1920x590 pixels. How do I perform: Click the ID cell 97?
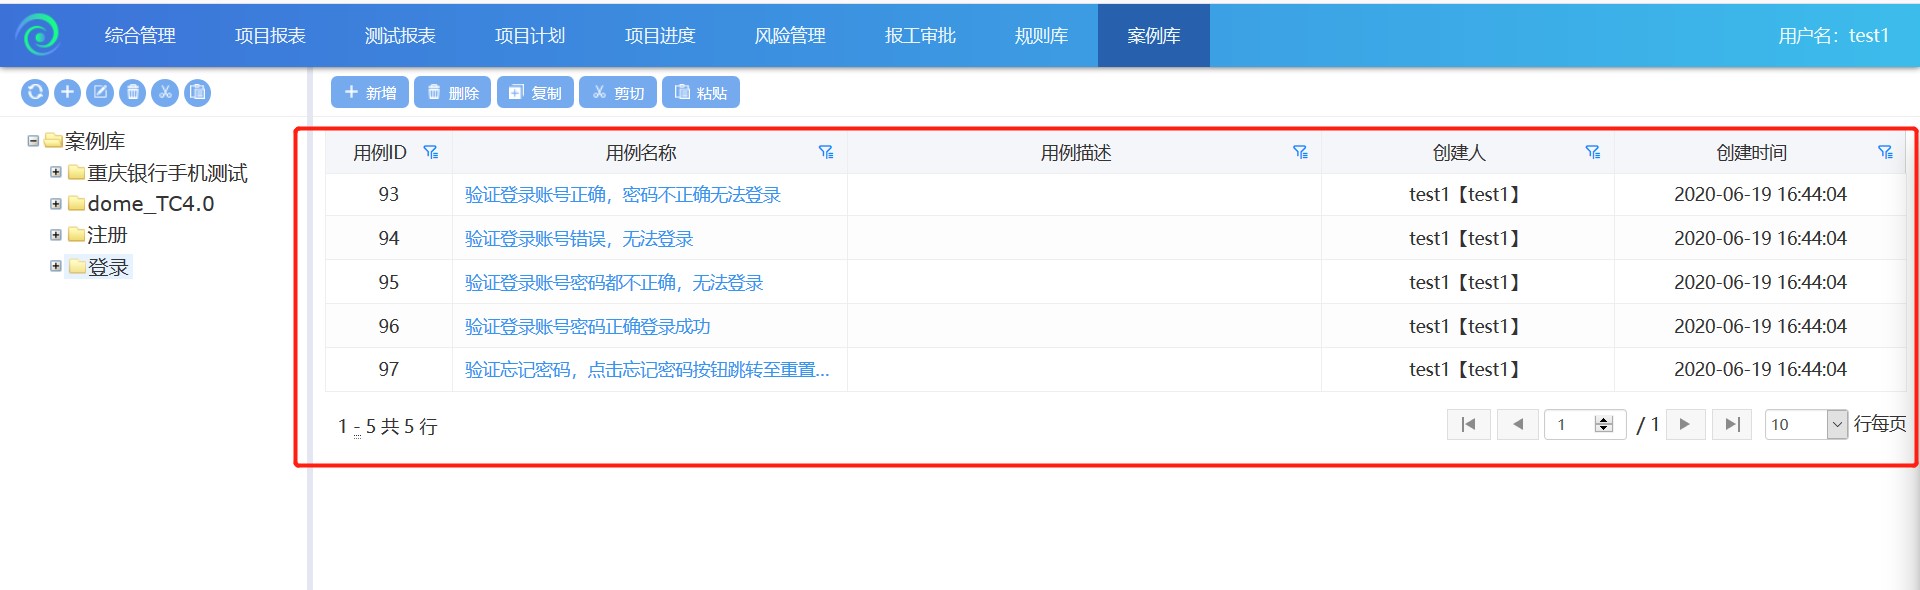tap(389, 370)
